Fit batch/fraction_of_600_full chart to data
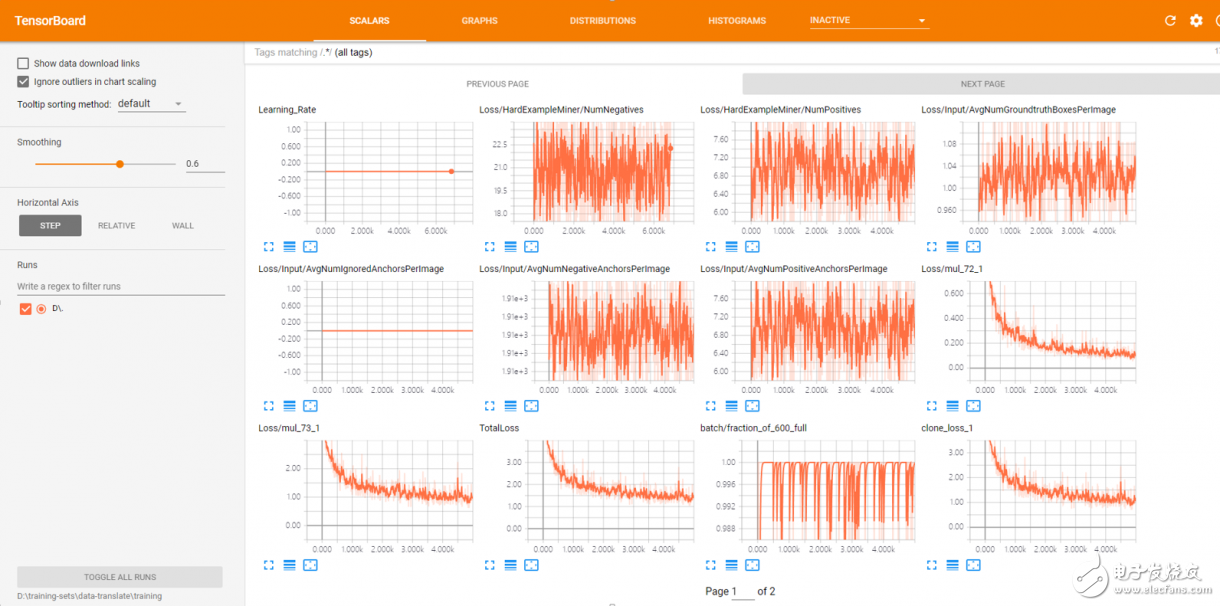The height and width of the screenshot is (606, 1220). (752, 565)
